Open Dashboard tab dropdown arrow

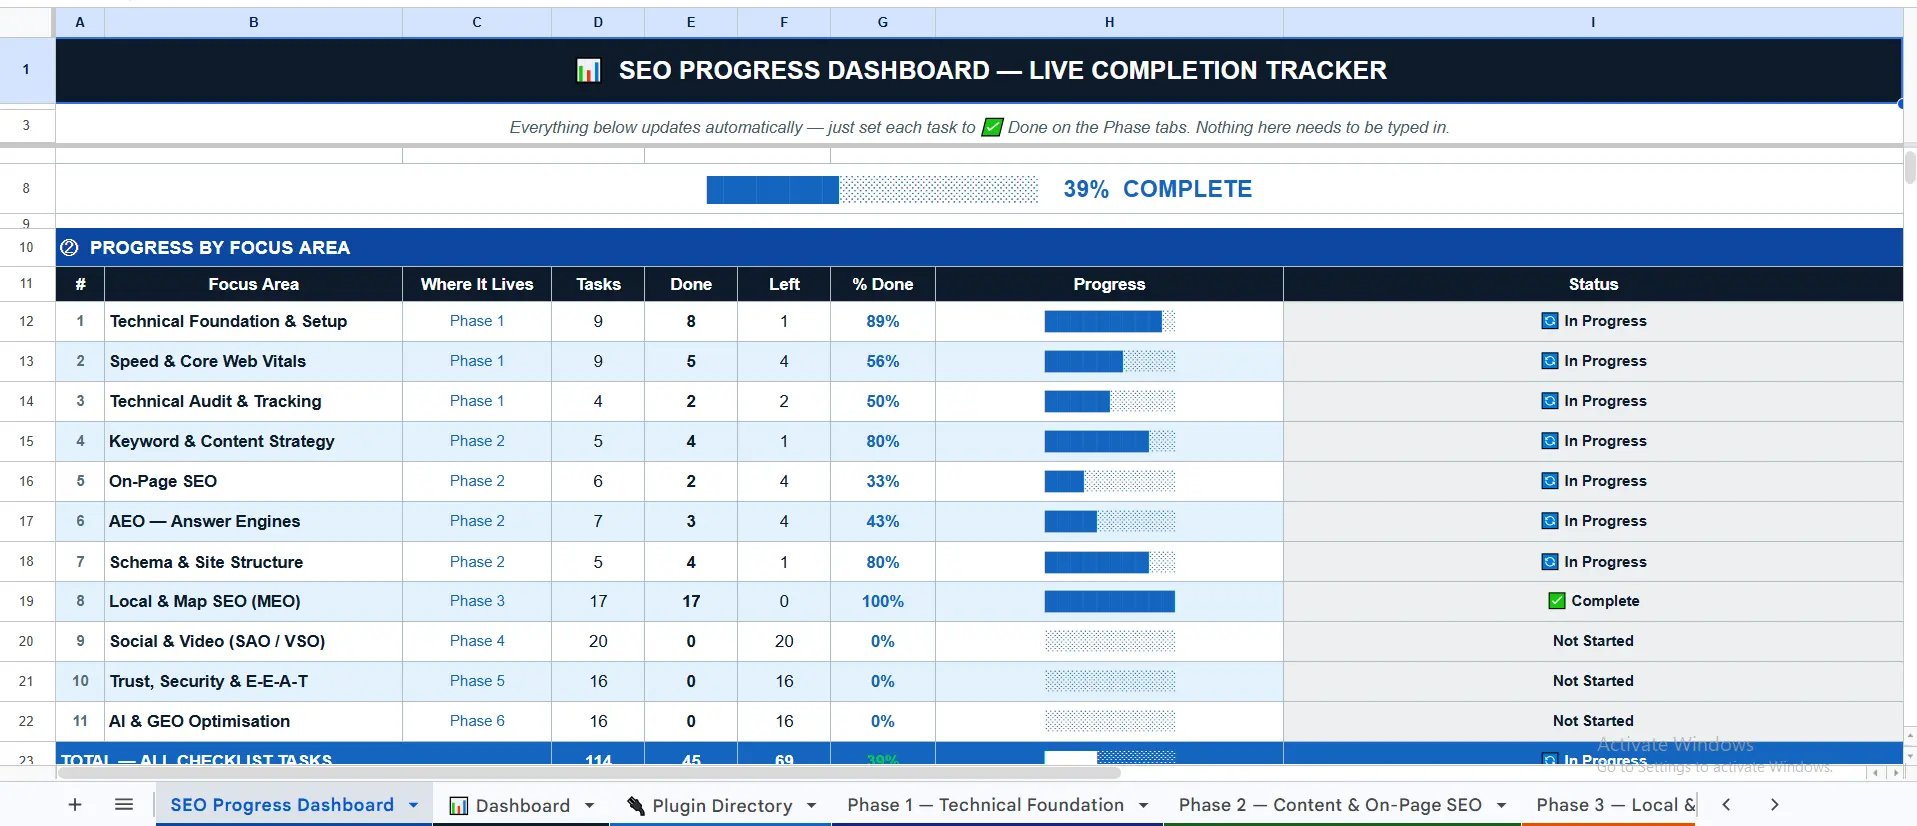[x=589, y=805]
